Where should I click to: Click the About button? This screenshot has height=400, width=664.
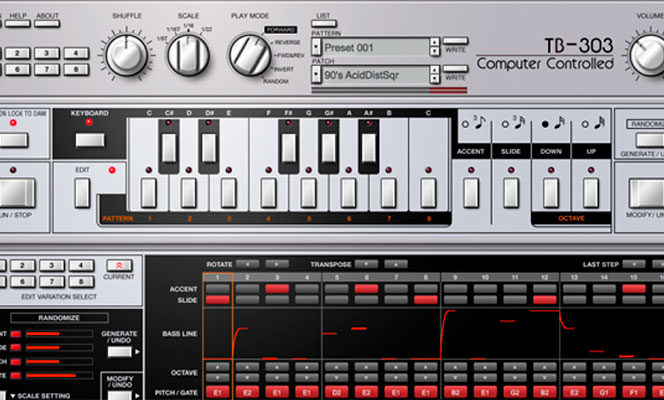tap(47, 23)
